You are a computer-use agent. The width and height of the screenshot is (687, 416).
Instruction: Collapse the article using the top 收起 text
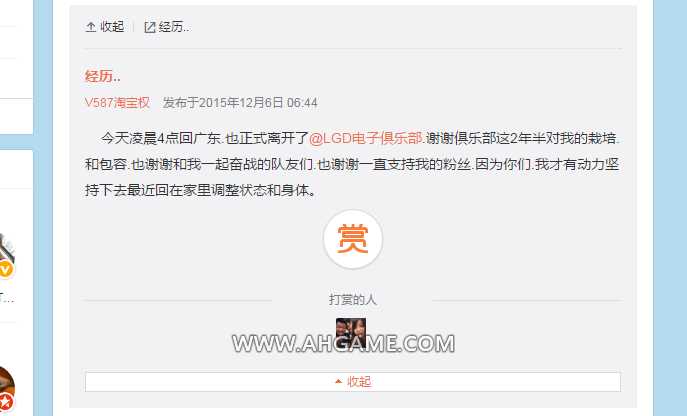click(x=112, y=27)
